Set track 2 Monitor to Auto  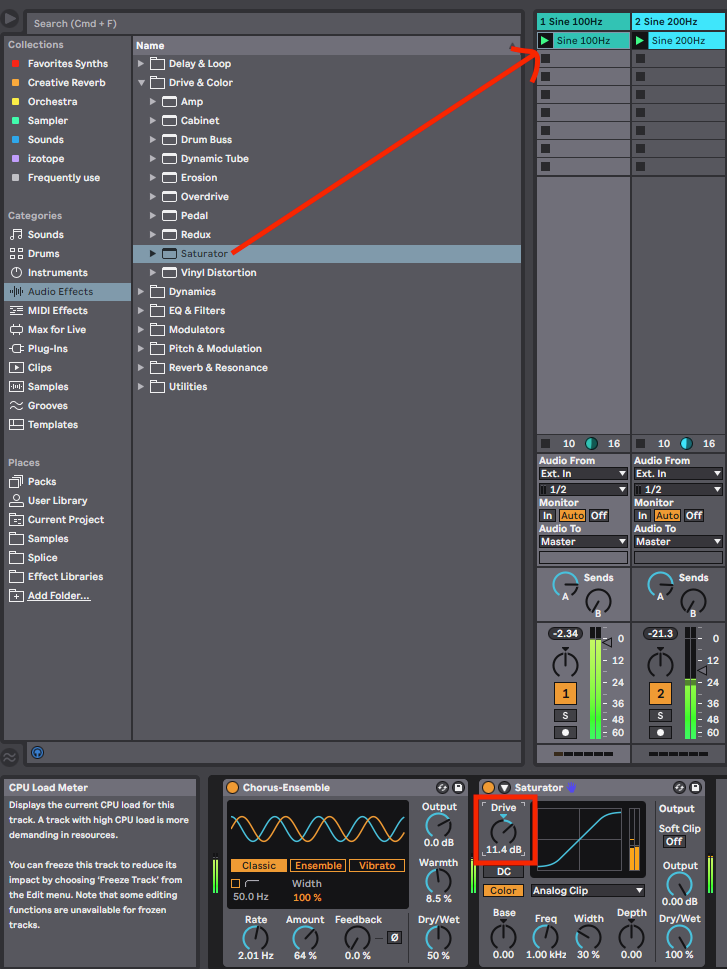pos(667,516)
